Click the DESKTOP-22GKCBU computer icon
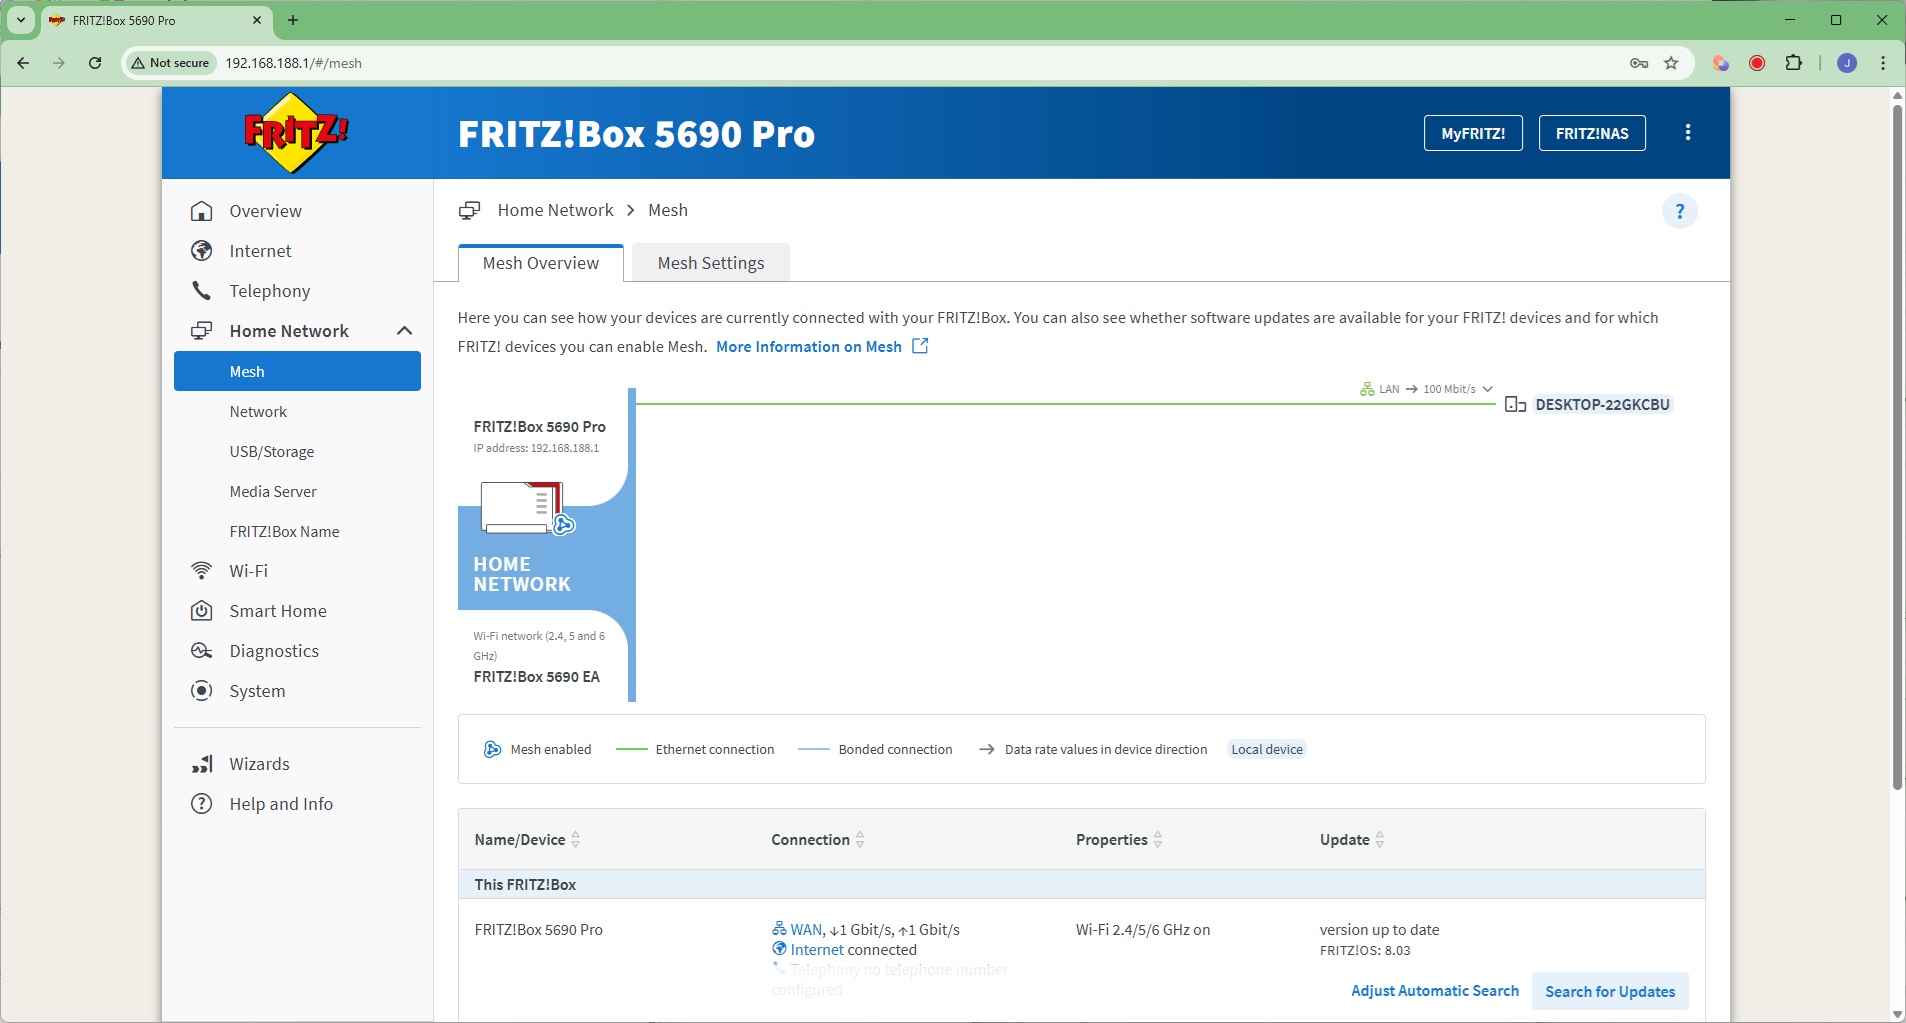The width and height of the screenshot is (1906, 1023). tap(1515, 405)
